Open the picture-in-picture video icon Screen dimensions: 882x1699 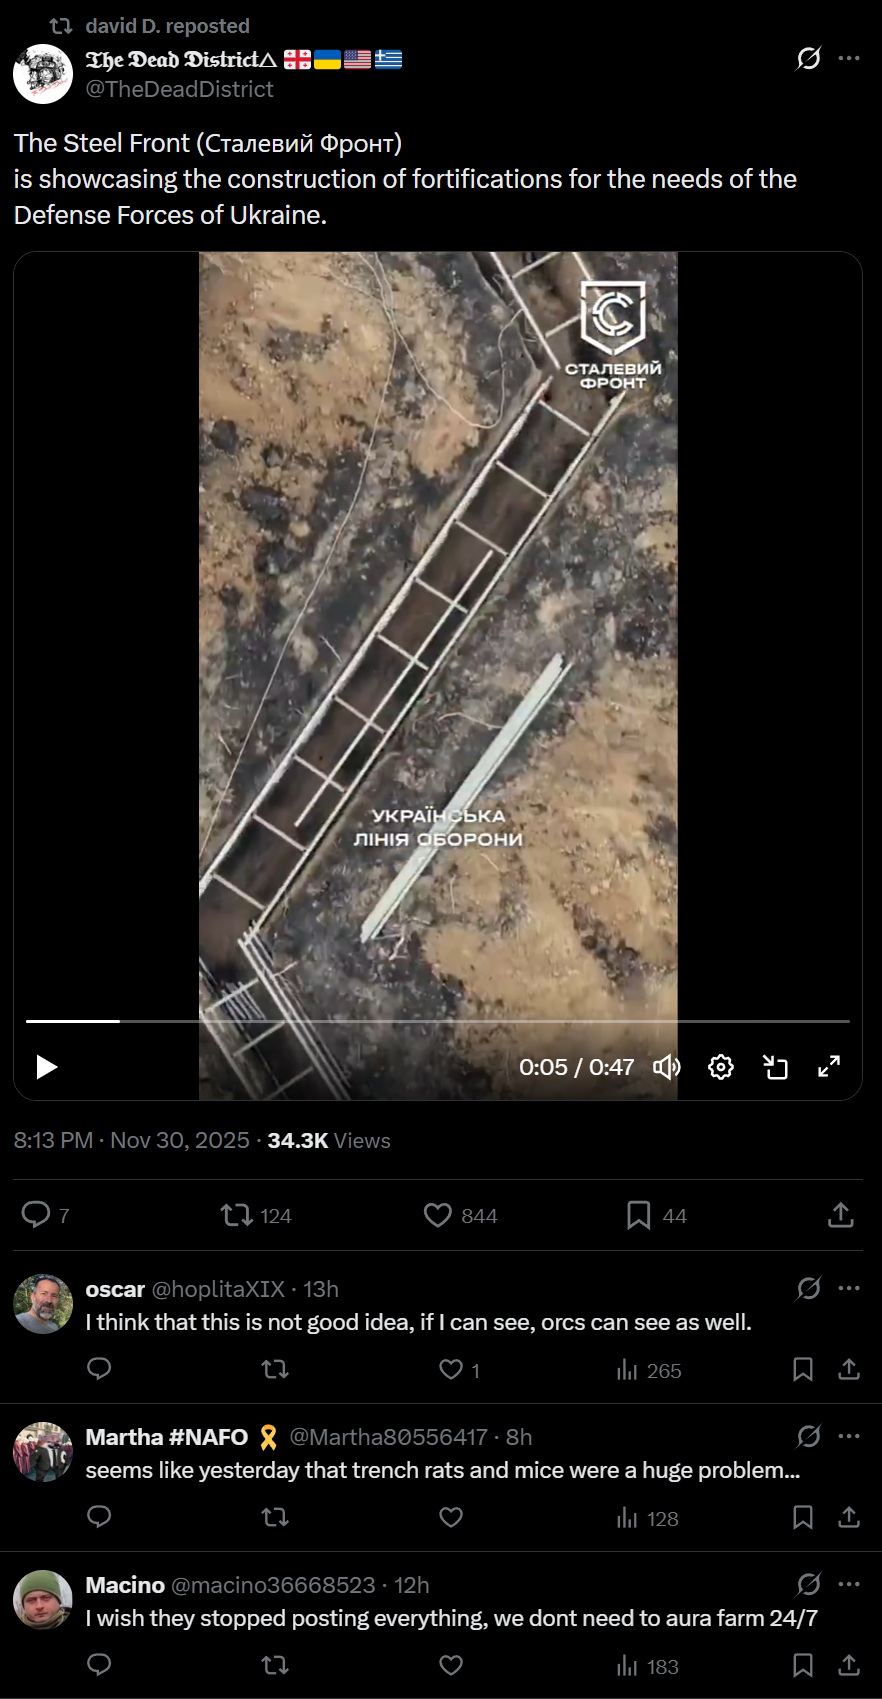(x=775, y=1067)
